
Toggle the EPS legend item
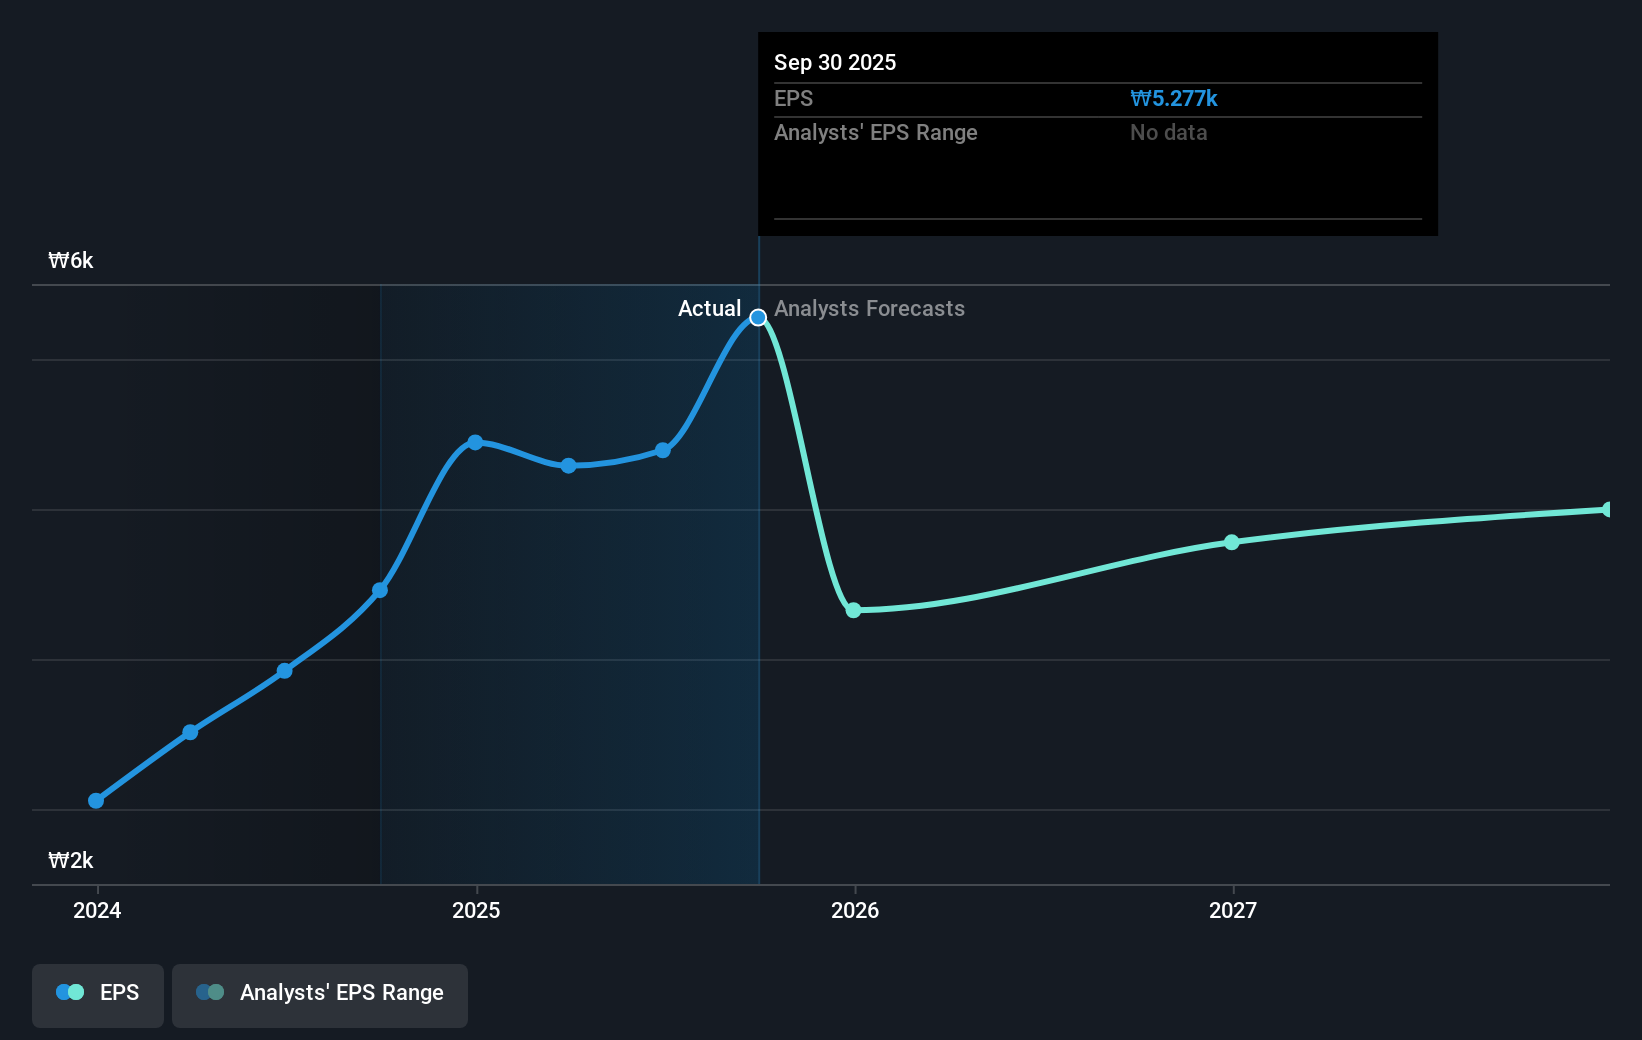click(97, 994)
